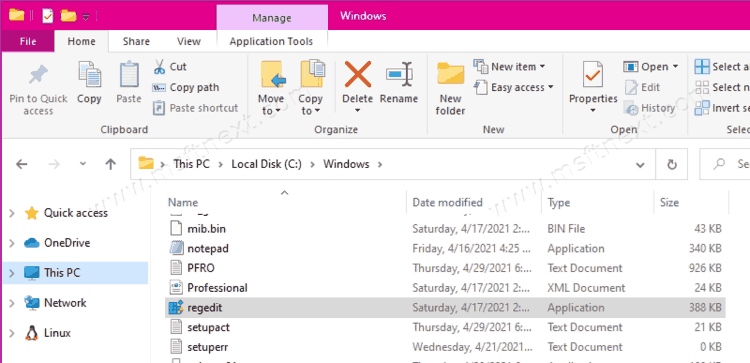Click the Linux penguin icon
750x363 pixels.
pos(32,333)
